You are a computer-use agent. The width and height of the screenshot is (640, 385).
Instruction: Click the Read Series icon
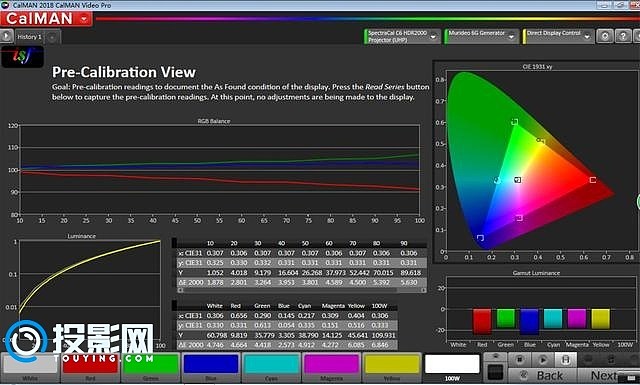point(566,360)
